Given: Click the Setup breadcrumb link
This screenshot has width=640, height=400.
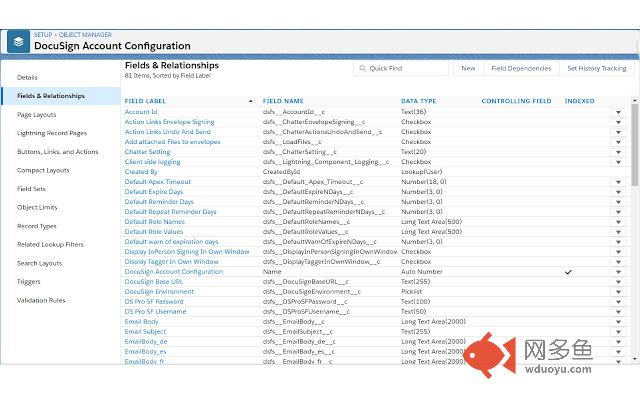Looking at the screenshot, I should [x=43, y=35].
